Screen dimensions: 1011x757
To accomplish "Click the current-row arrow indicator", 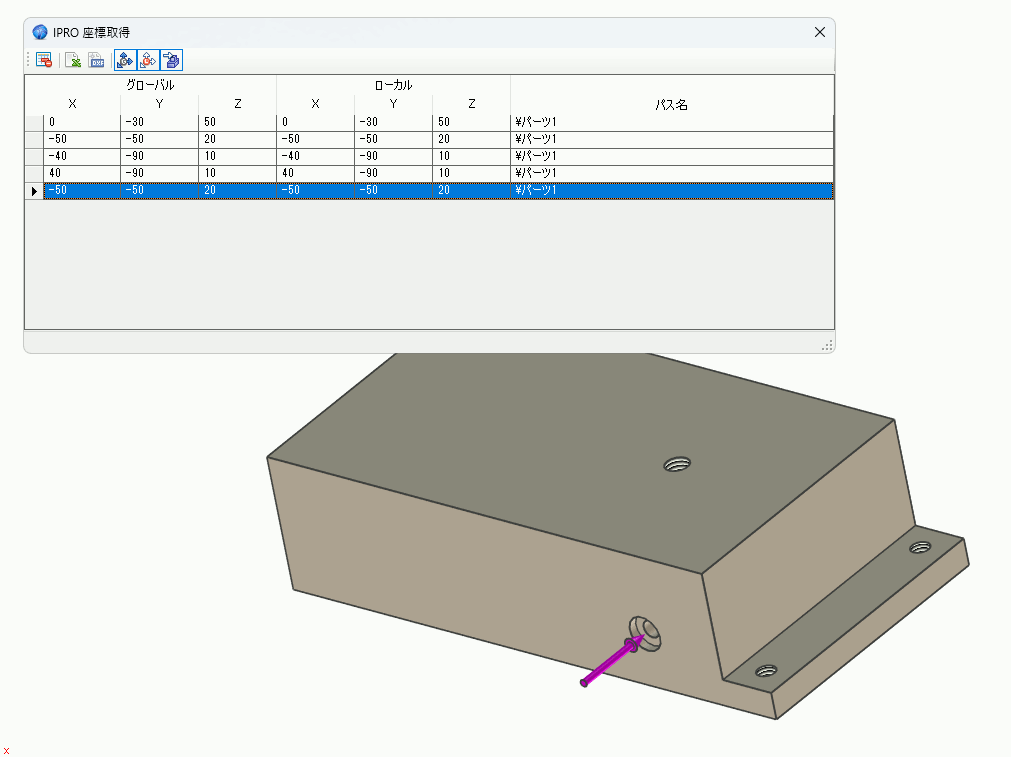I will click(35, 190).
